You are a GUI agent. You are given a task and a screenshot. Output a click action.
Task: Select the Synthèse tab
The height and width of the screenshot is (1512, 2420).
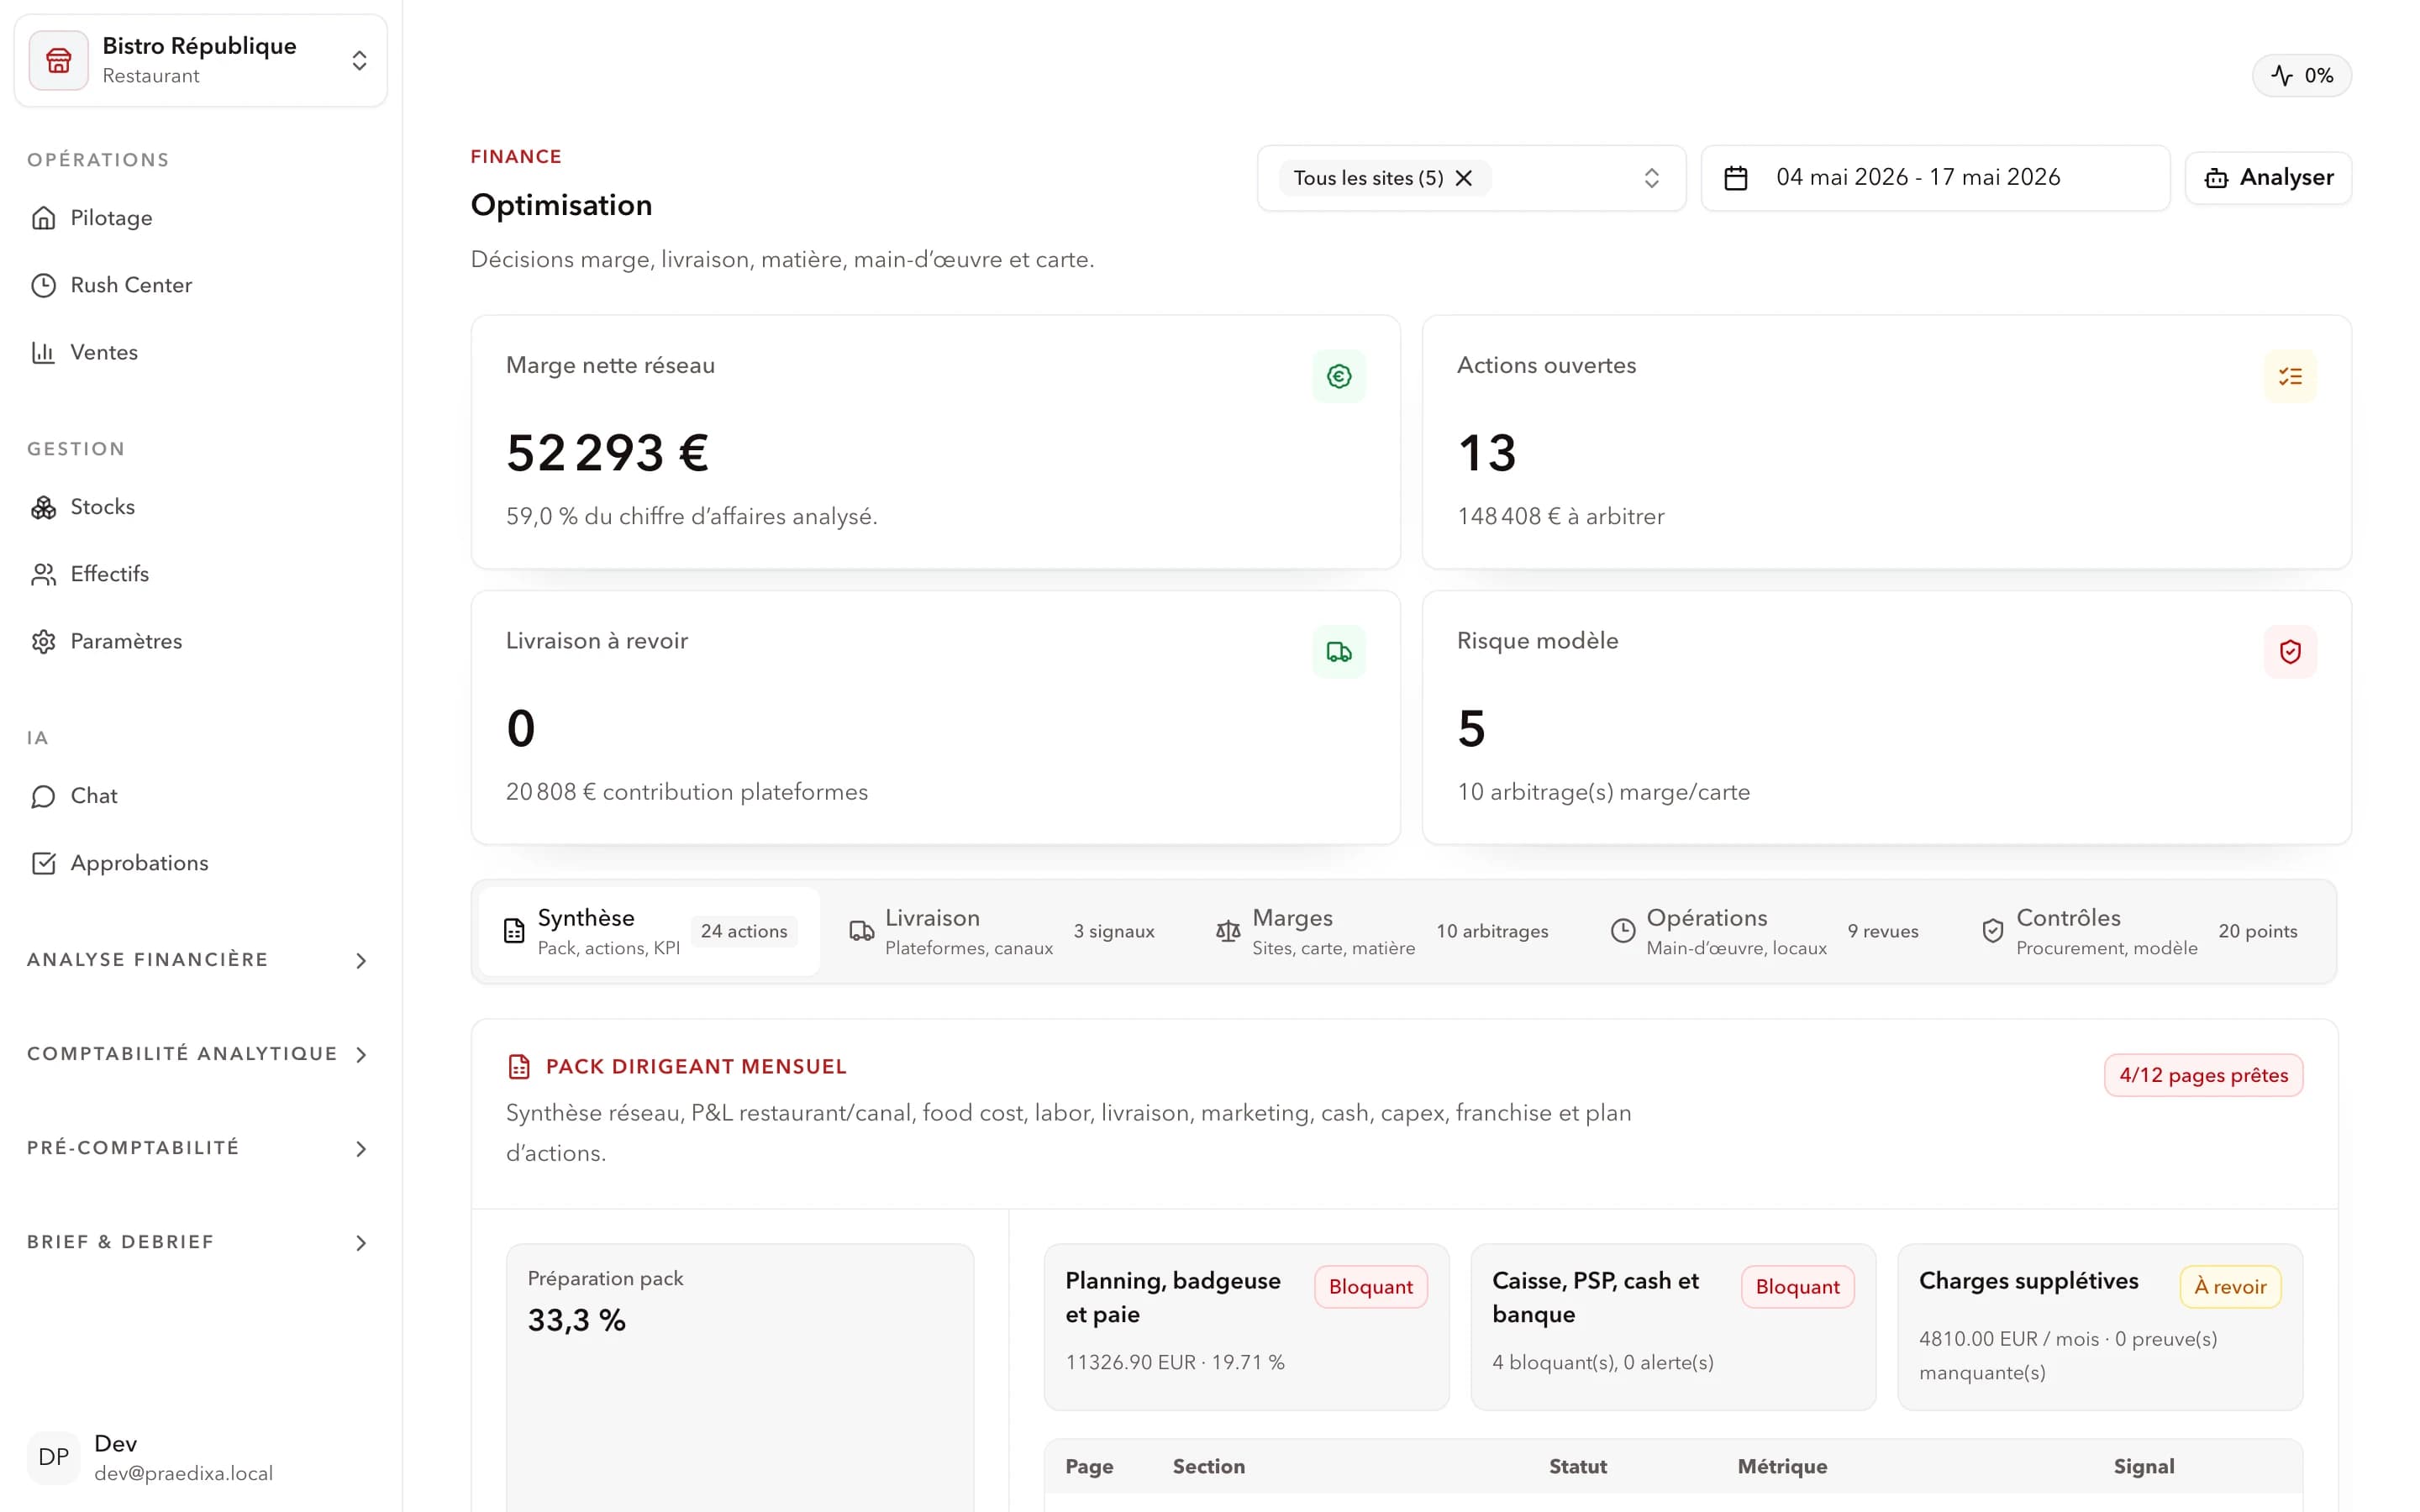tap(649, 931)
